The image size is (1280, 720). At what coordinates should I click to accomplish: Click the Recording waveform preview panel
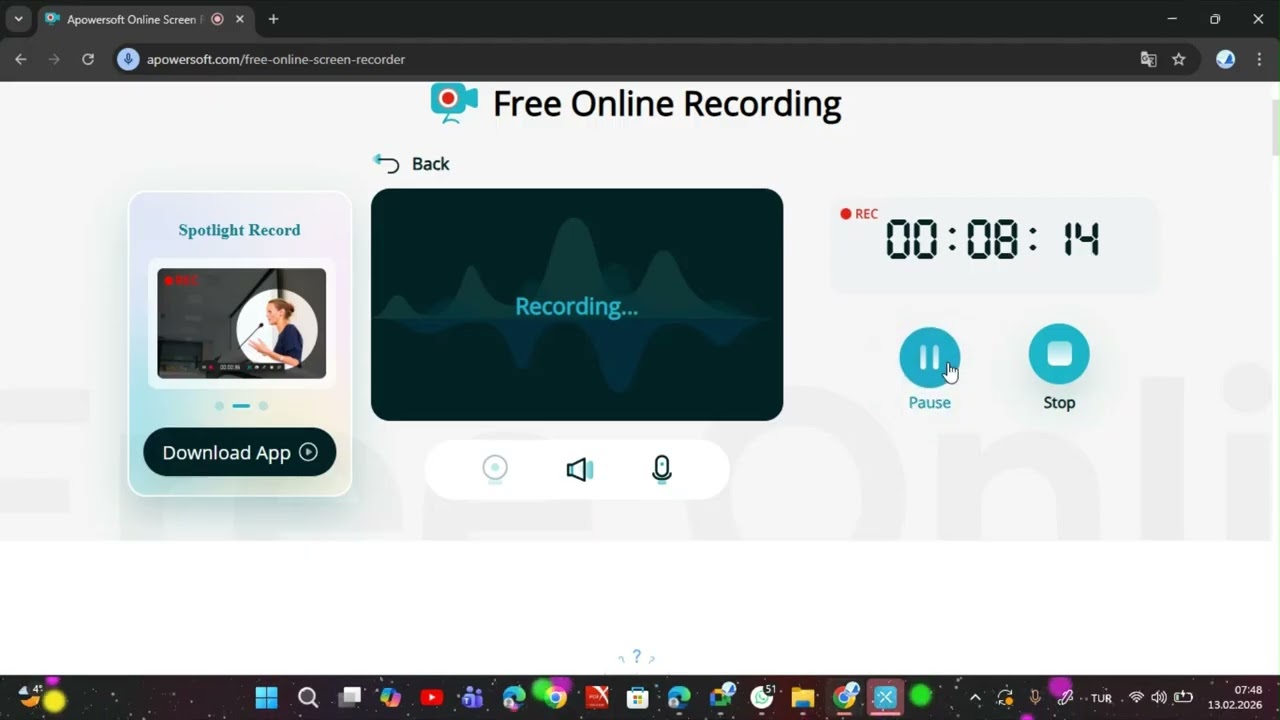coord(577,305)
